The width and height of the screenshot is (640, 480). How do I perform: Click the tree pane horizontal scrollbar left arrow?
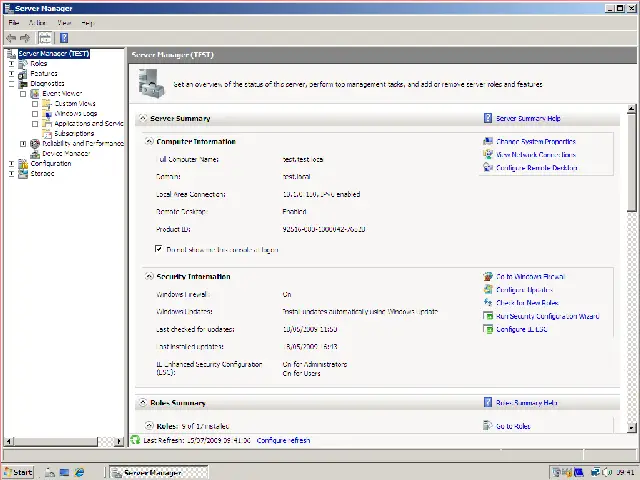9,441
